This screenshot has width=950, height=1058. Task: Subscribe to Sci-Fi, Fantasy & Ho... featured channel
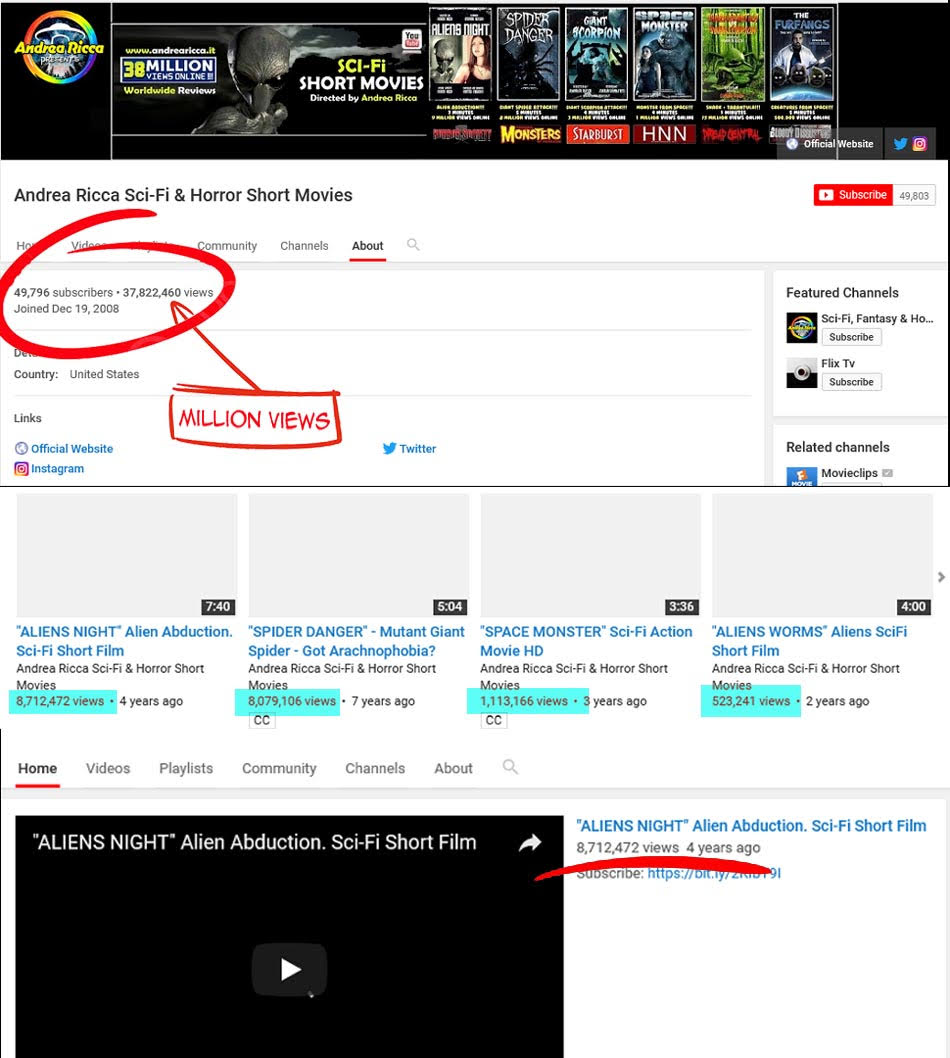point(851,337)
